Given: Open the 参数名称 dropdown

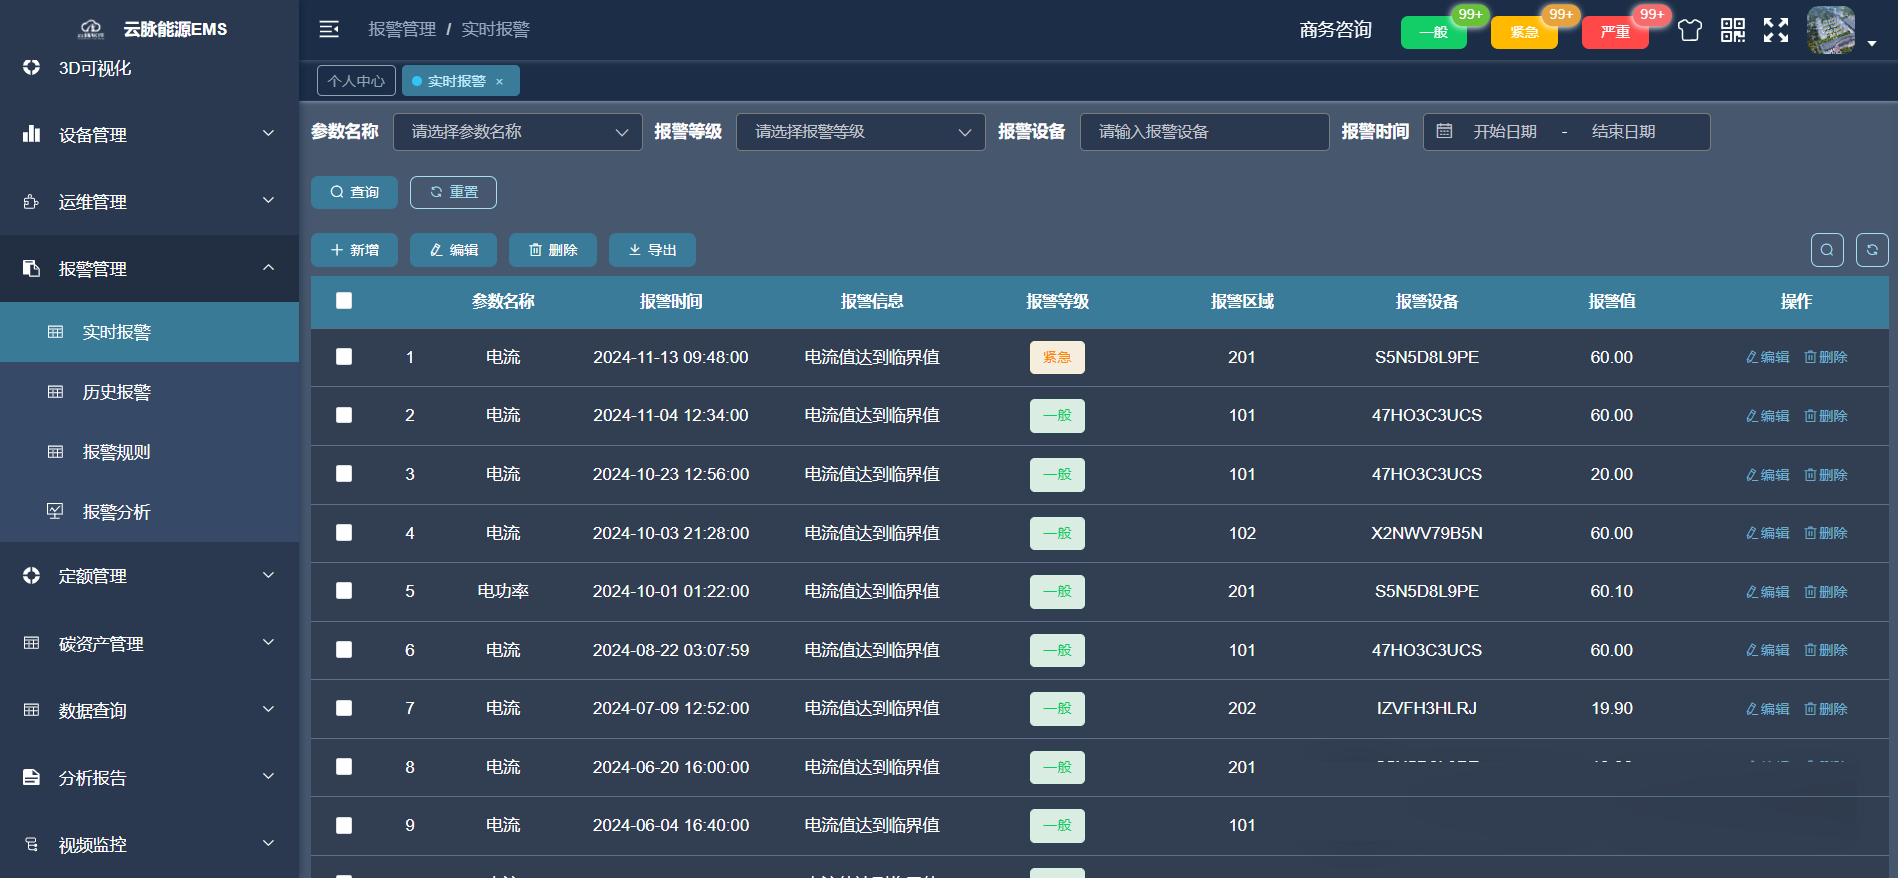Looking at the screenshot, I should [x=517, y=132].
